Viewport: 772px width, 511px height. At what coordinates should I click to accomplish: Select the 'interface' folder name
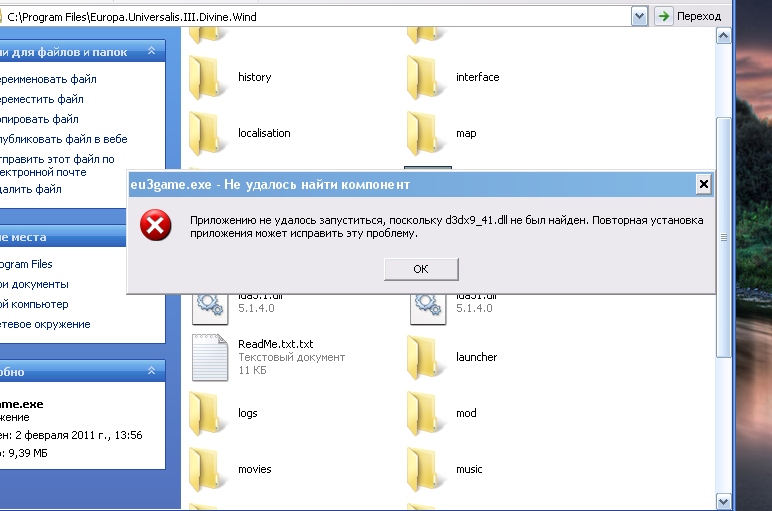coord(478,77)
